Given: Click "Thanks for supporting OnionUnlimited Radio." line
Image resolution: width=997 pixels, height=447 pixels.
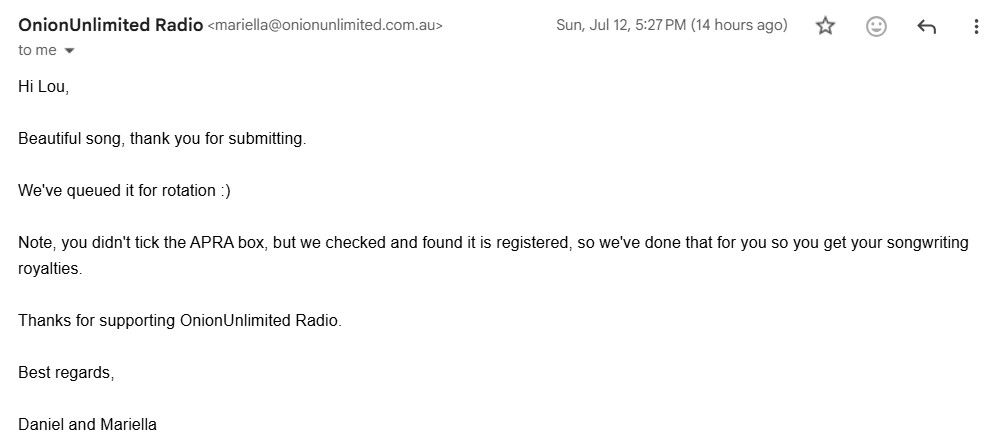Looking at the screenshot, I should pos(180,320).
